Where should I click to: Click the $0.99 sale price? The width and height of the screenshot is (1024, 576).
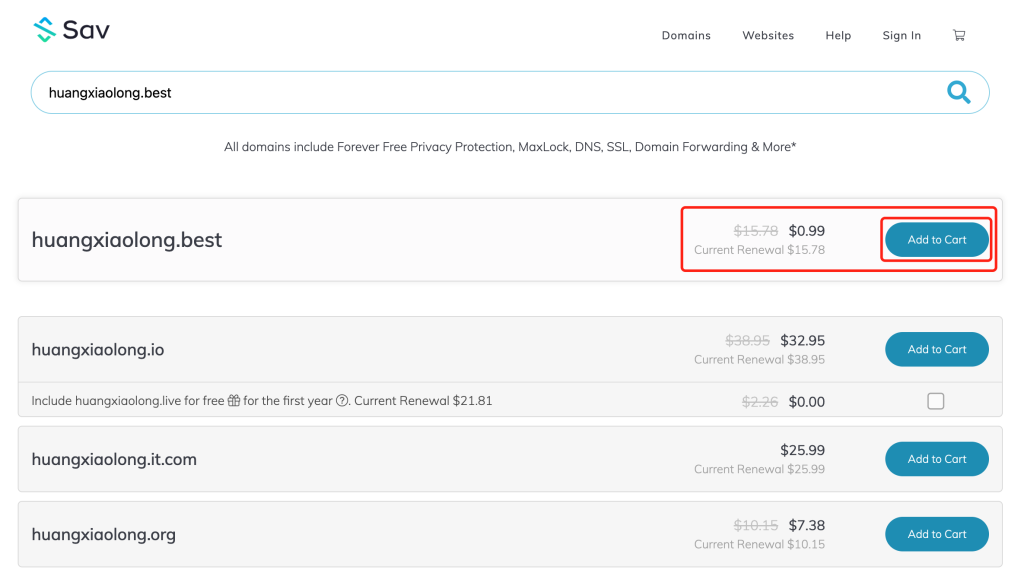806,231
